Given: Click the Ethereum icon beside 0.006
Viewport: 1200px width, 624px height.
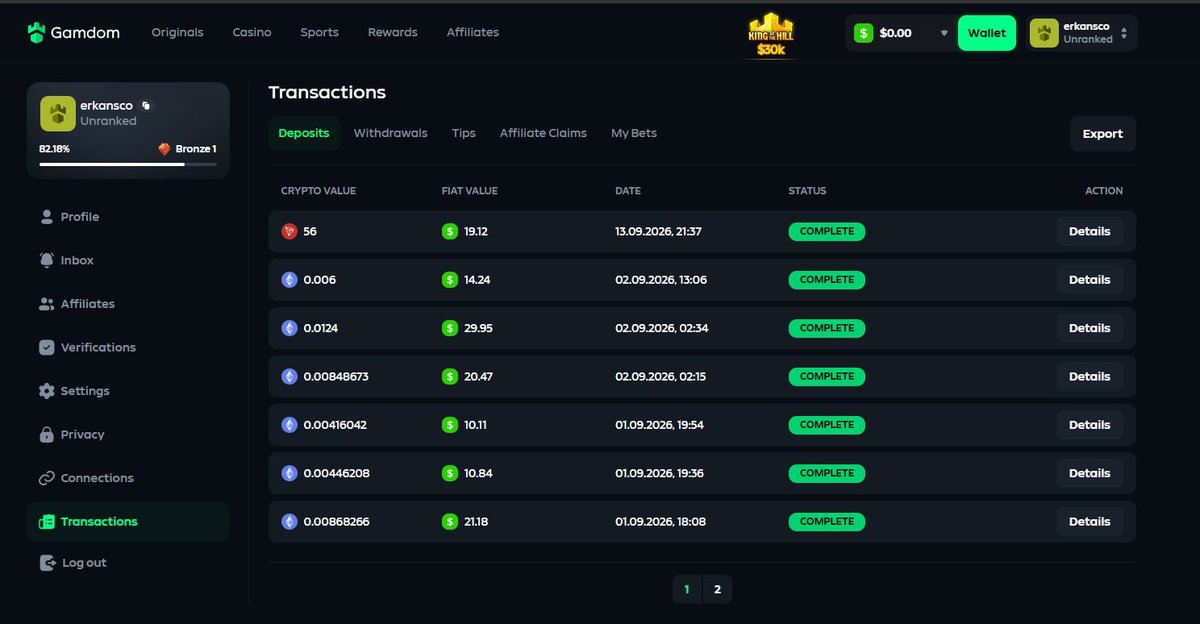Looking at the screenshot, I should (289, 280).
